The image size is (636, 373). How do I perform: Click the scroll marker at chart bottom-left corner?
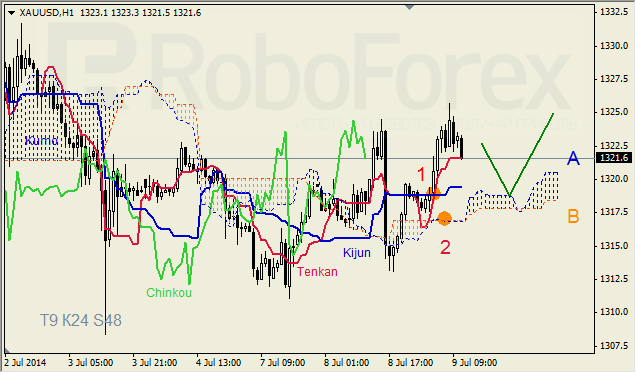(7, 350)
